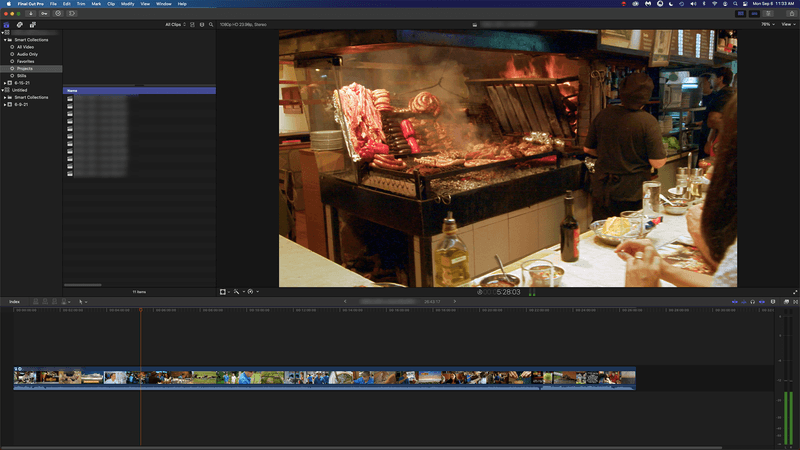The height and width of the screenshot is (450, 800).
Task: Go forward in timeline history arrow
Action: tap(455, 302)
